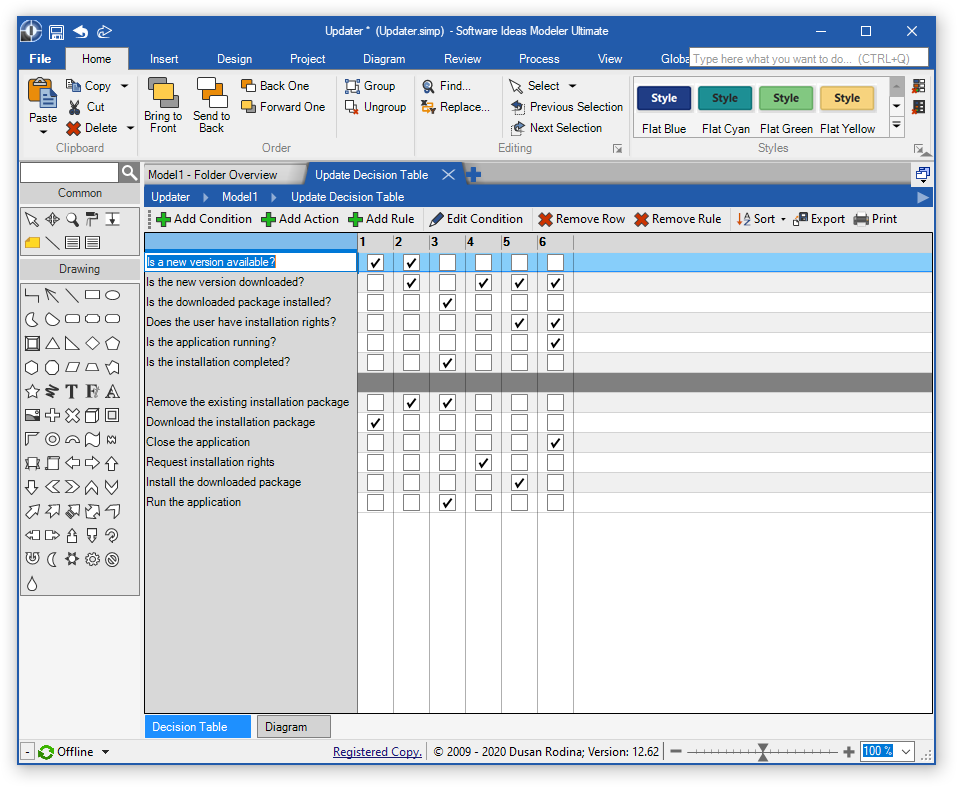Select the ellipse shape in Drawing palette
Image resolution: width=957 pixels, height=787 pixels.
point(112,296)
